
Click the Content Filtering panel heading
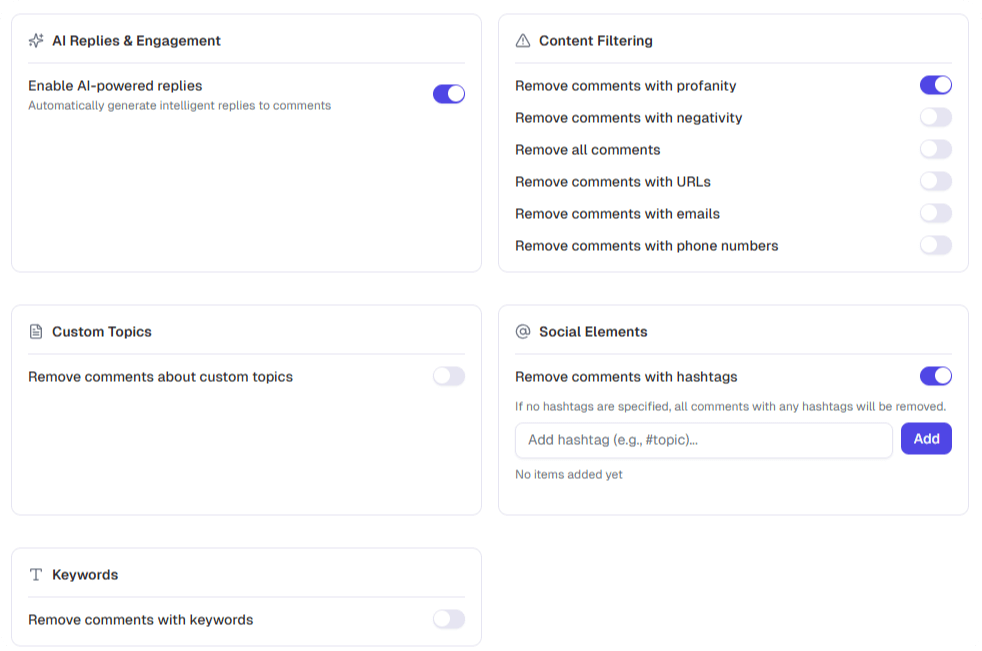click(595, 41)
